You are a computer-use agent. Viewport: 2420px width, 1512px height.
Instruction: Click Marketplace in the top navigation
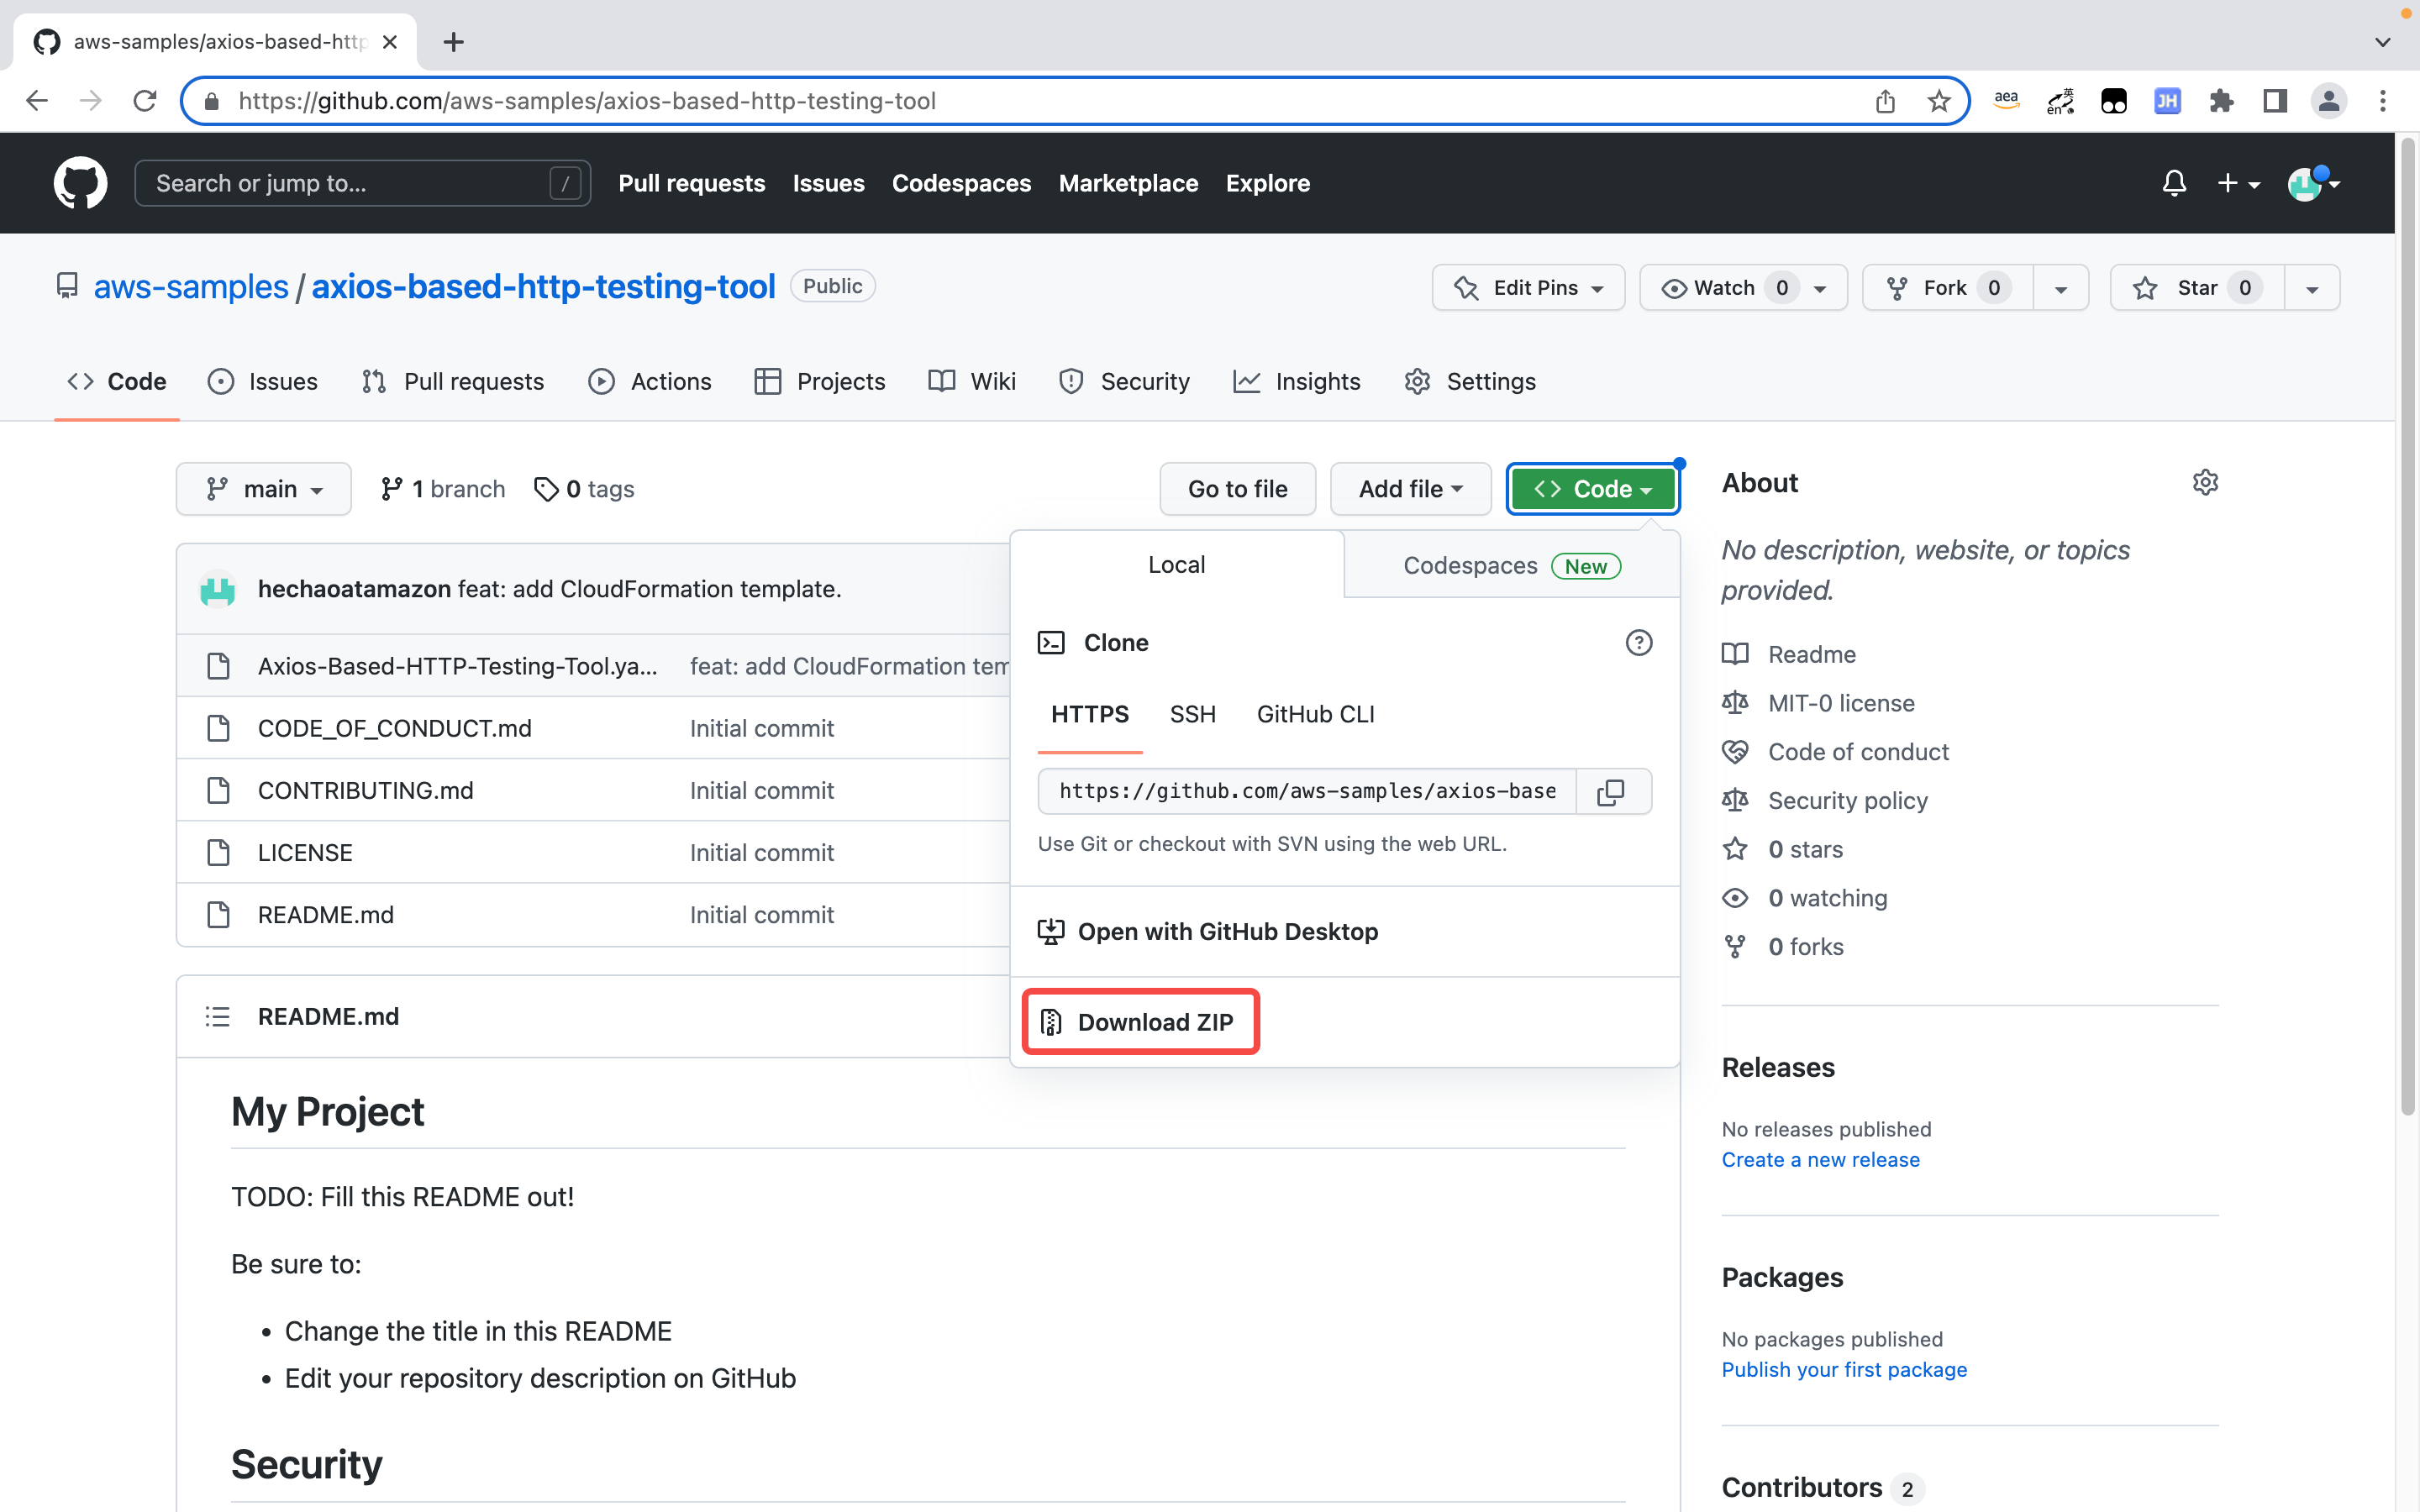pos(1128,183)
